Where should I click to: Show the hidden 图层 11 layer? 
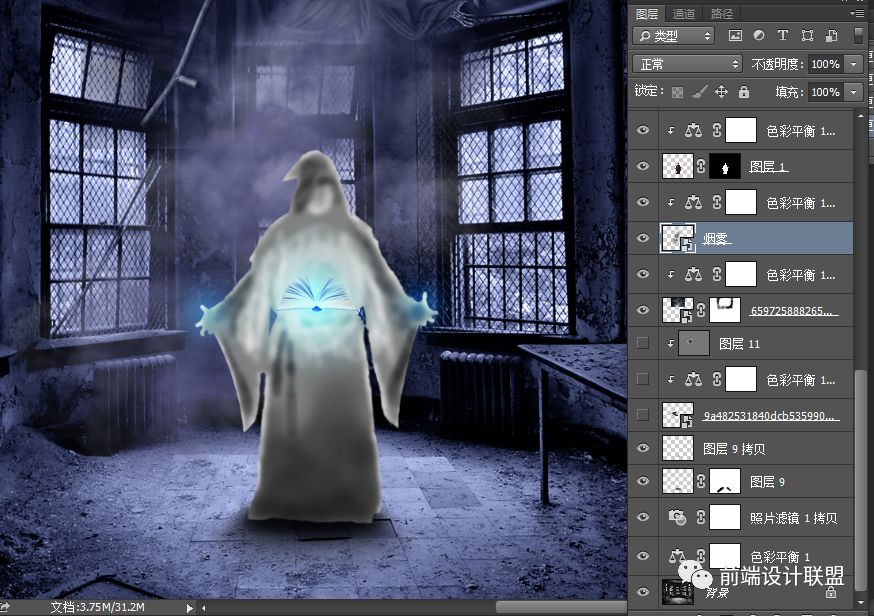tap(643, 343)
